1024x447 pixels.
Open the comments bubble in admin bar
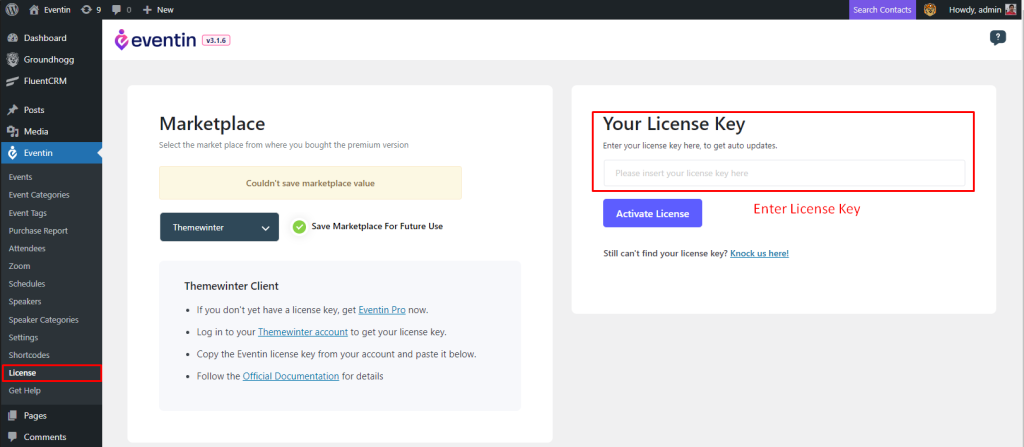click(x=116, y=10)
